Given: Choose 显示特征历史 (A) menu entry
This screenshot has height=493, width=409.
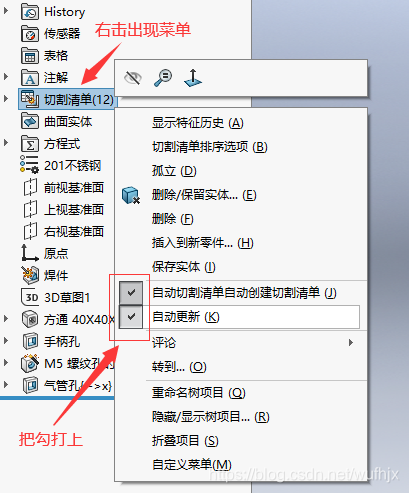Looking at the screenshot, I should (x=198, y=123).
